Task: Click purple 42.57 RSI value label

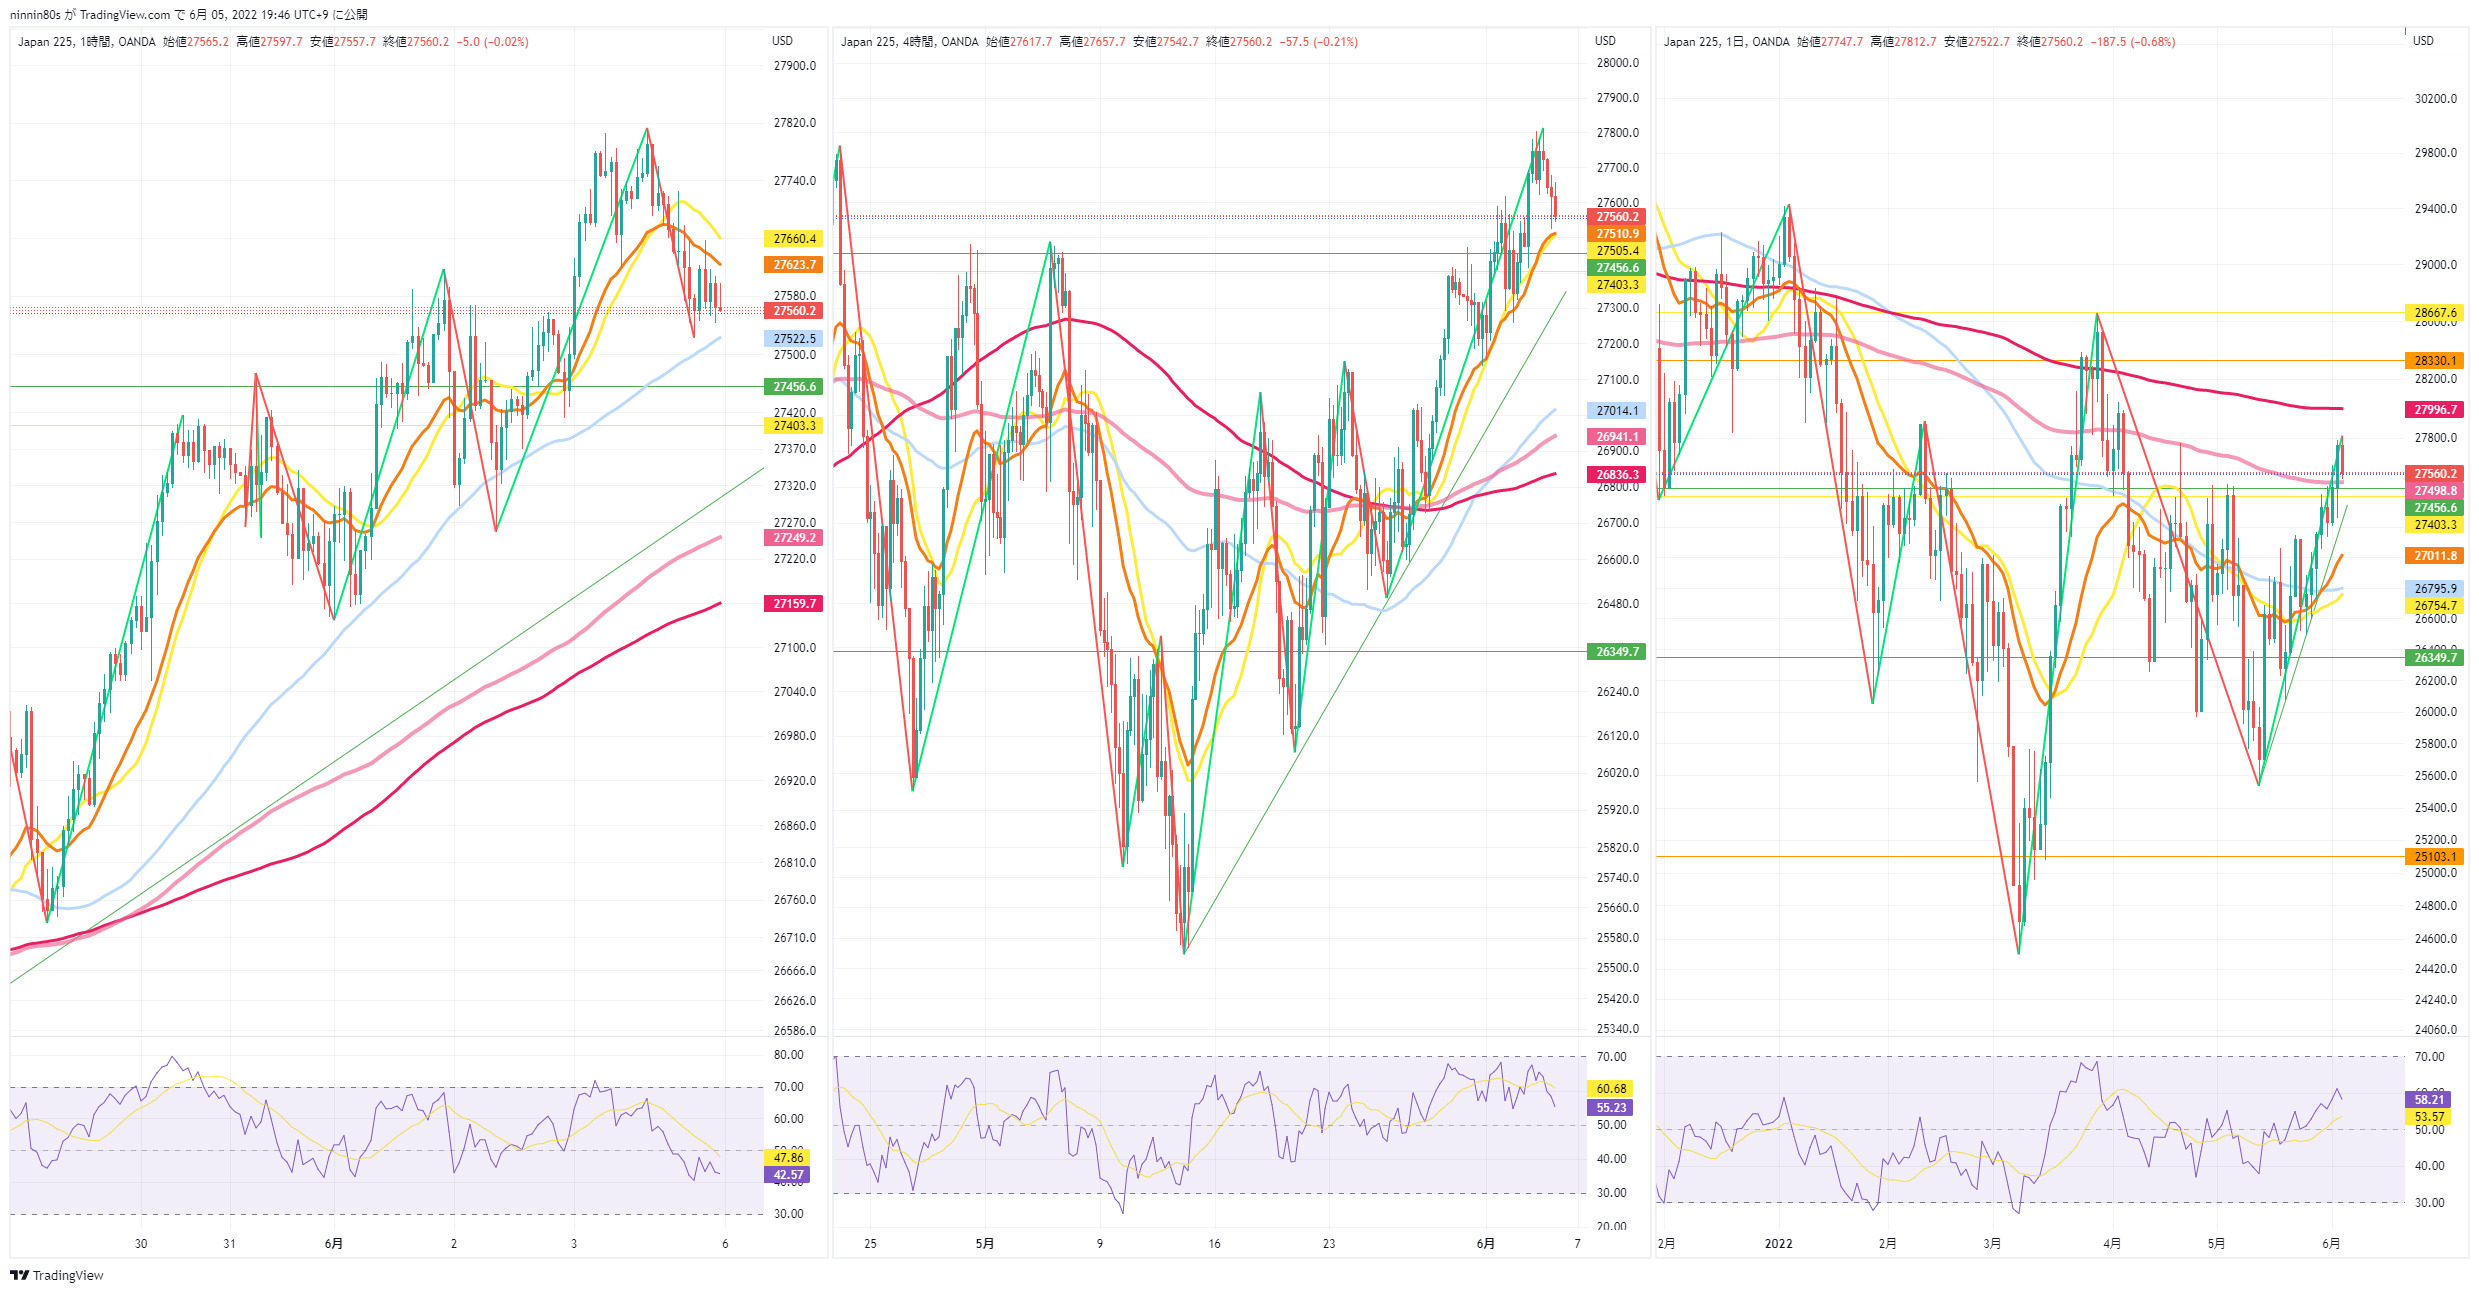Action: tap(788, 1175)
